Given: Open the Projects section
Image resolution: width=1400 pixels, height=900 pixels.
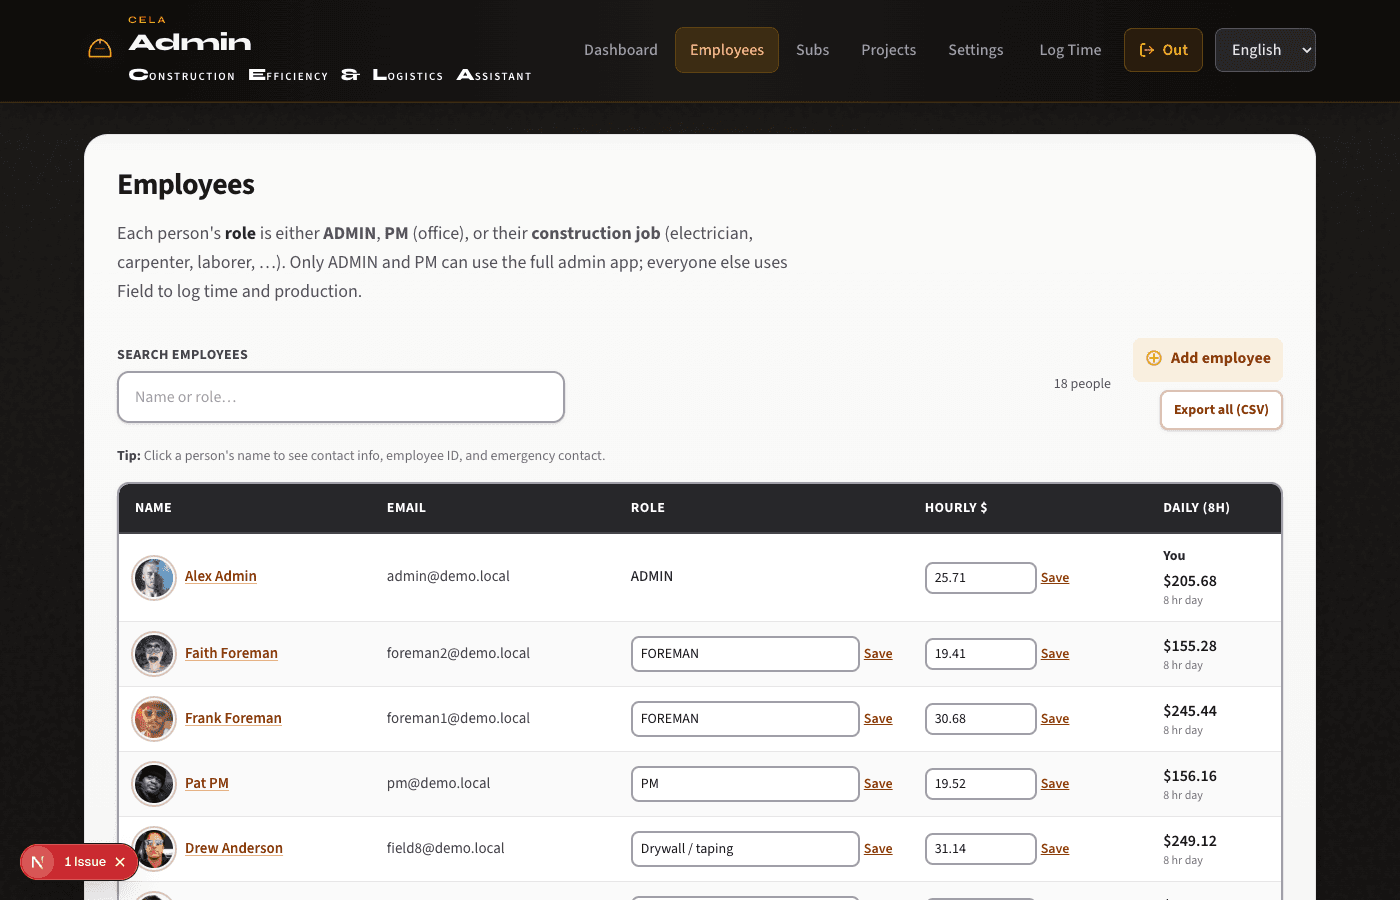Looking at the screenshot, I should click(x=888, y=49).
